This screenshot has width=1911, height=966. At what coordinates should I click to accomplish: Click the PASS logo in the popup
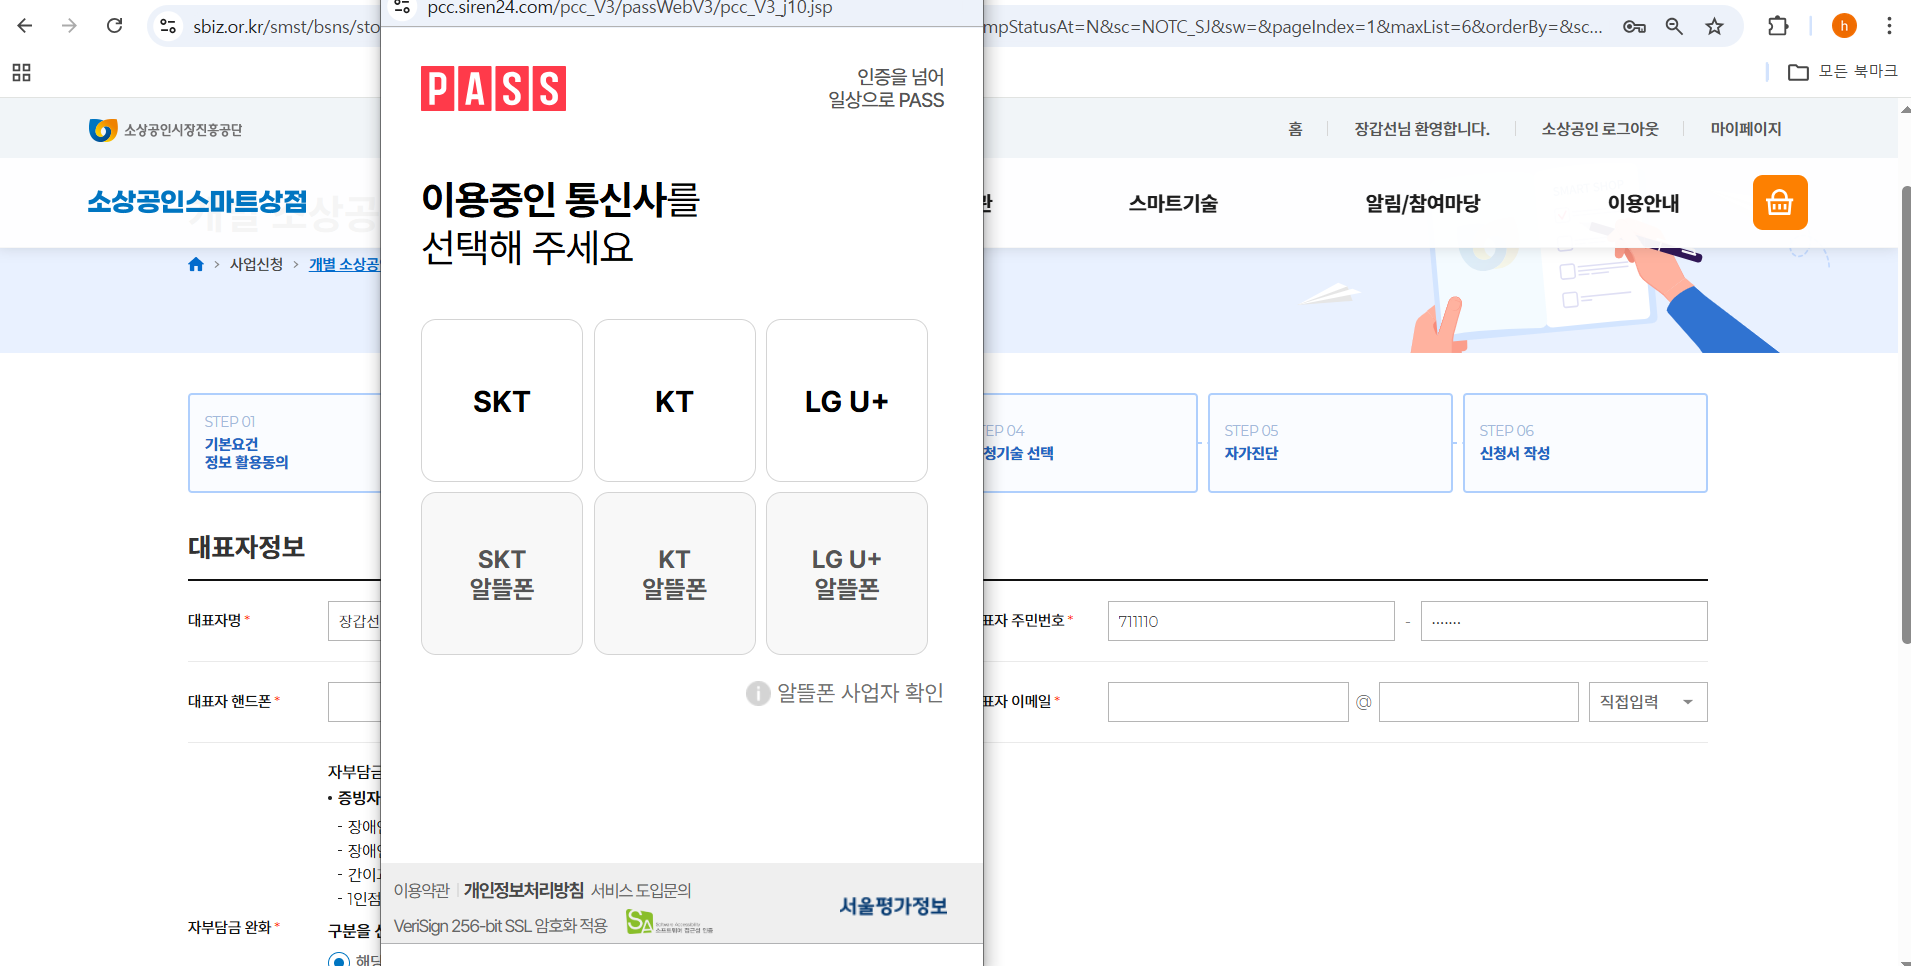(x=493, y=88)
